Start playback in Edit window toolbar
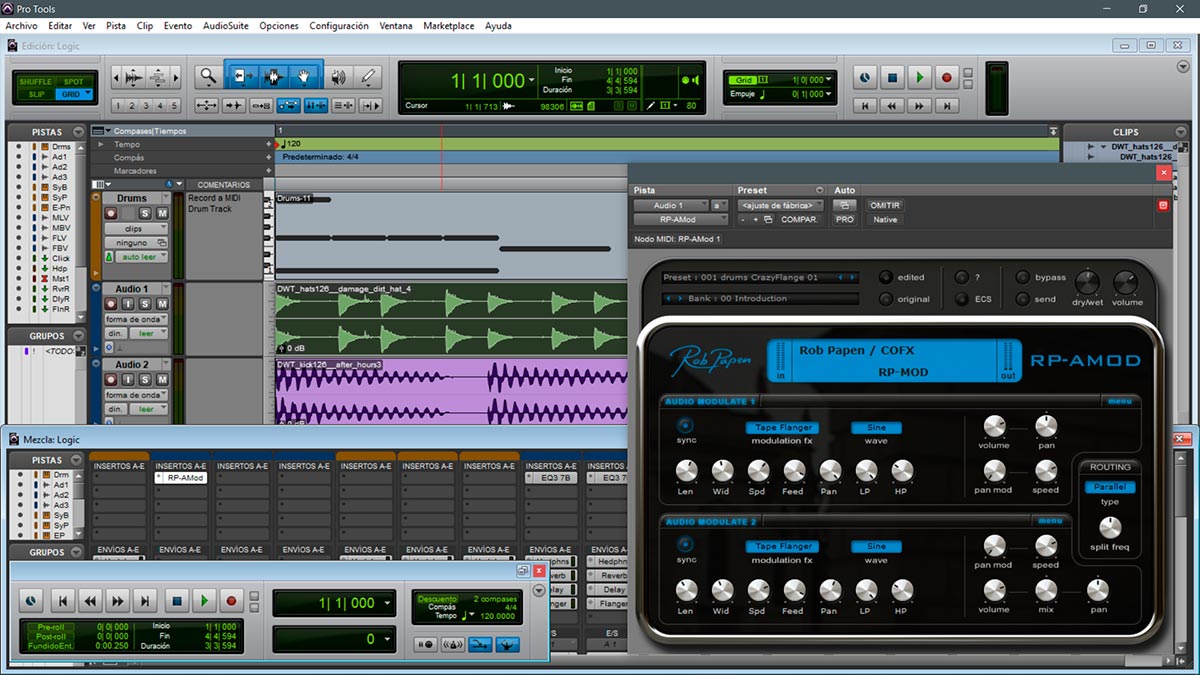This screenshot has width=1200, height=675. tap(919, 77)
